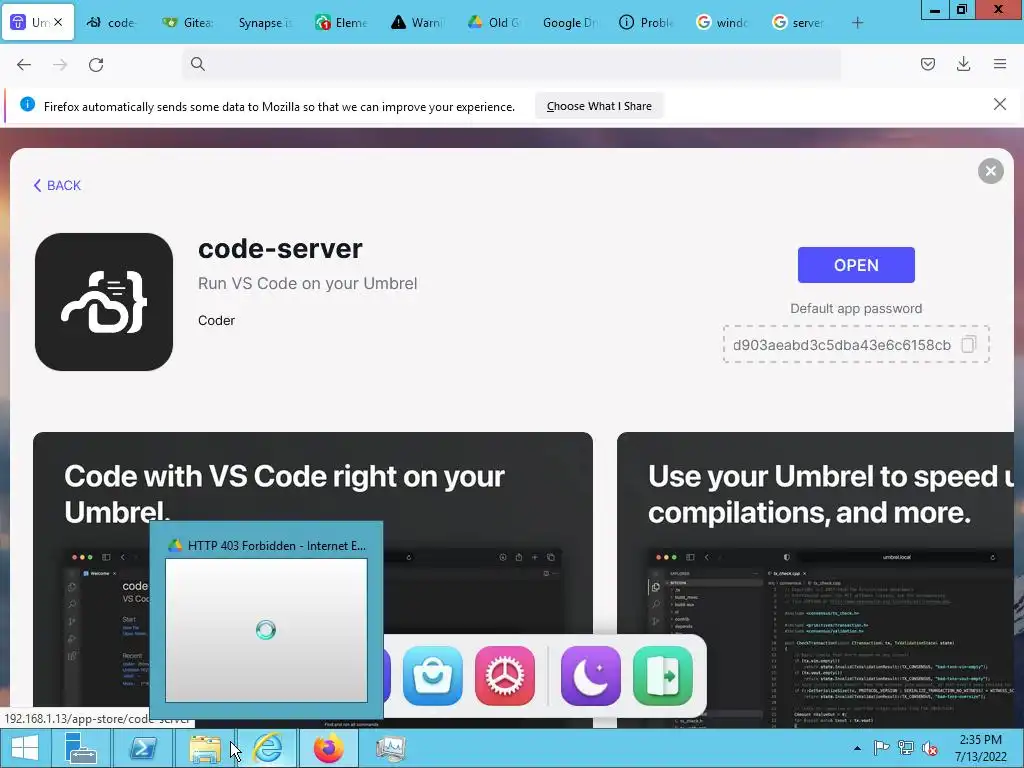
Task: Close the app details dialog
Action: click(x=990, y=171)
